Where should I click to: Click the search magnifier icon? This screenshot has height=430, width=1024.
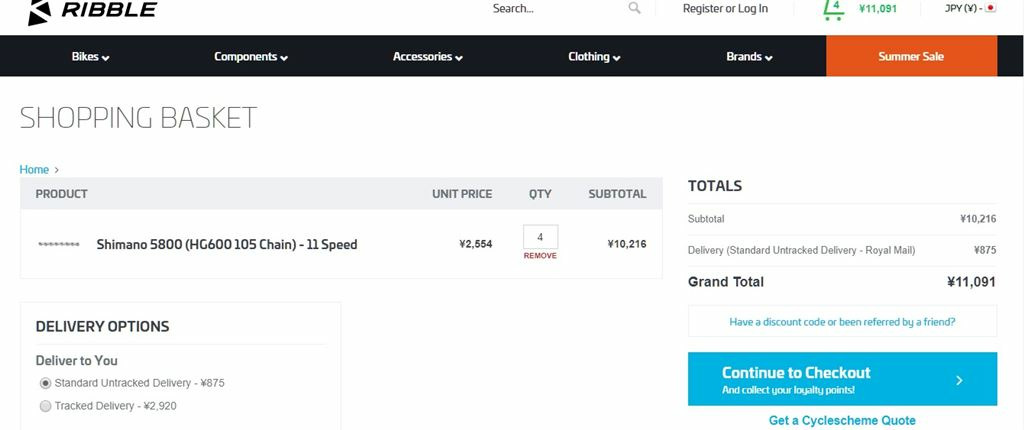pos(634,8)
